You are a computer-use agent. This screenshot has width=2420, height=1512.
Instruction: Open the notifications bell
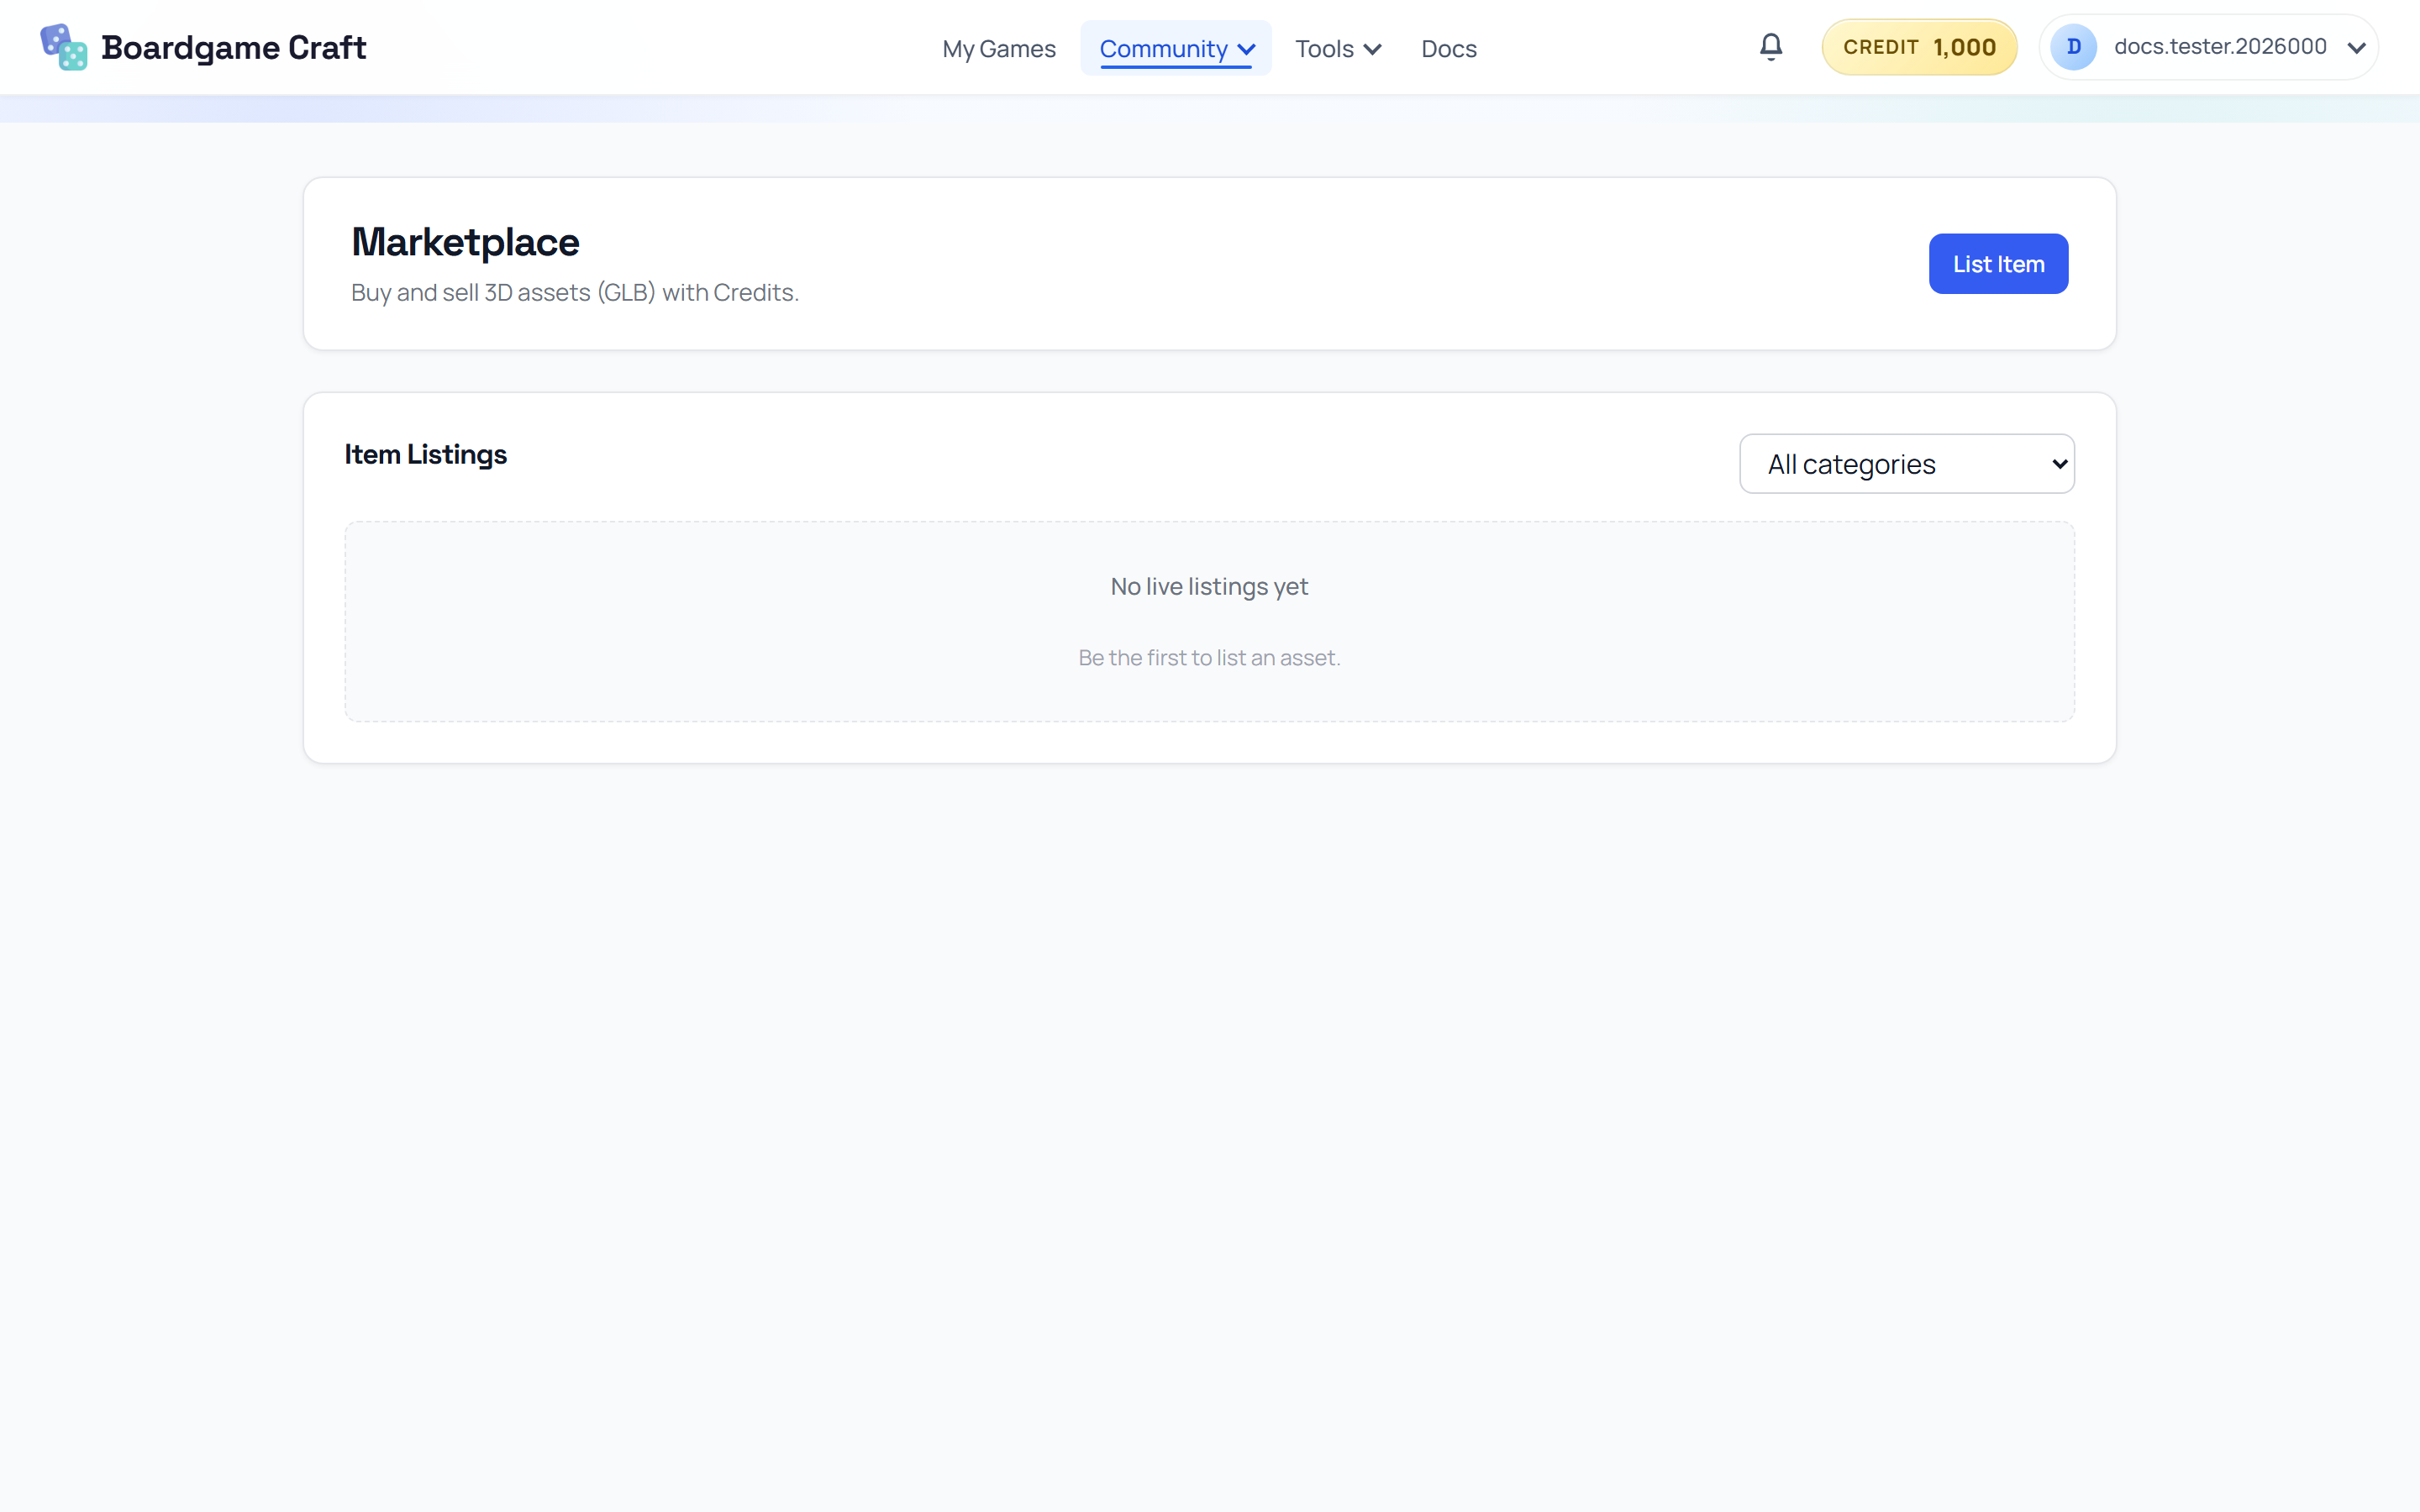1770,47
